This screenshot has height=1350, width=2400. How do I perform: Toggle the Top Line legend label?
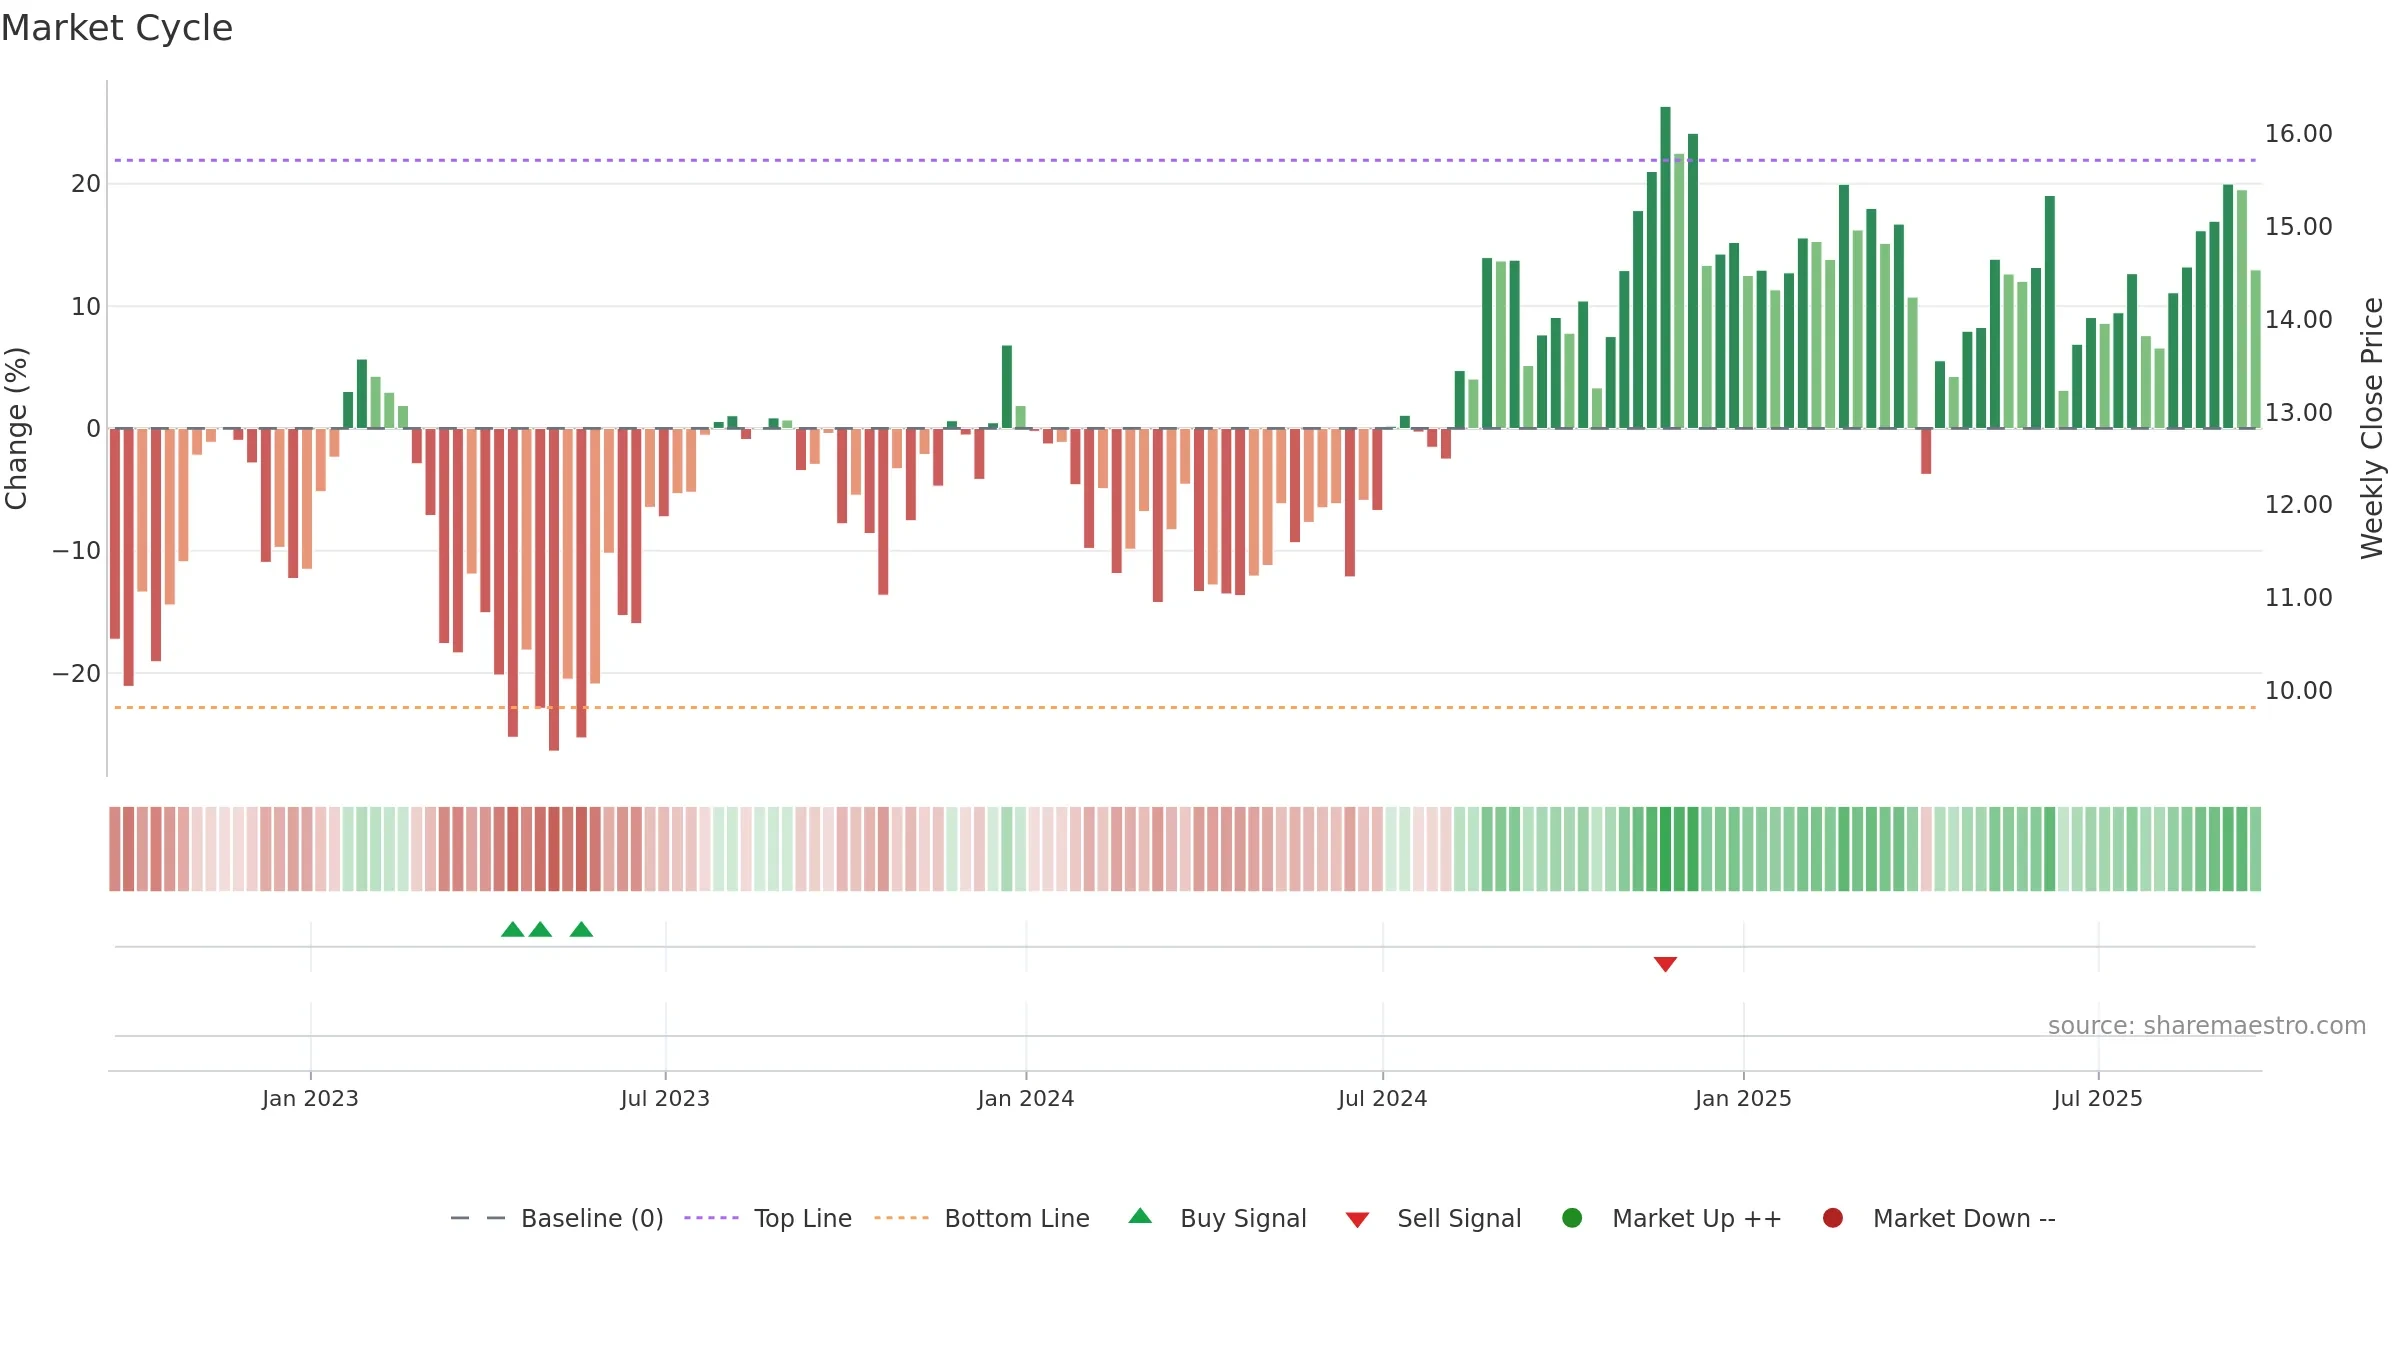click(x=803, y=1218)
